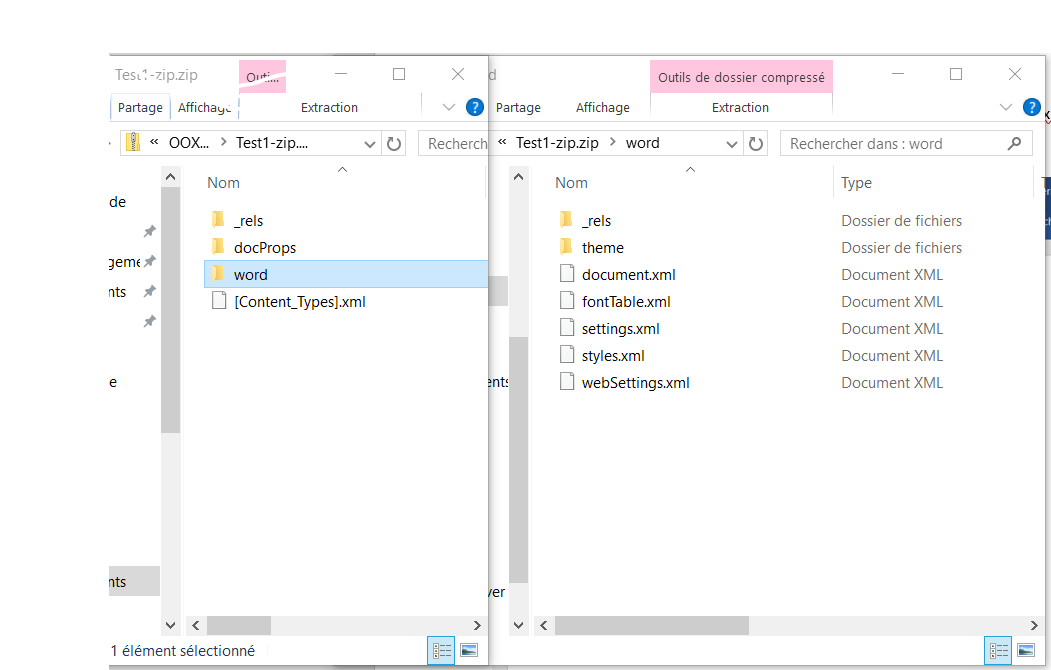Refresh the Test1-zip.zip listing
Viewport: 1051px width, 670px height.
click(x=393, y=142)
